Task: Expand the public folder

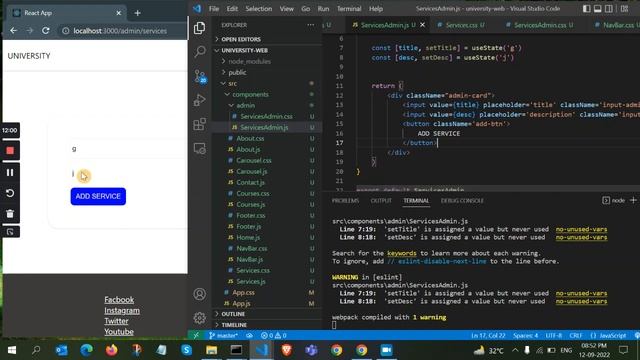Action: [237, 72]
